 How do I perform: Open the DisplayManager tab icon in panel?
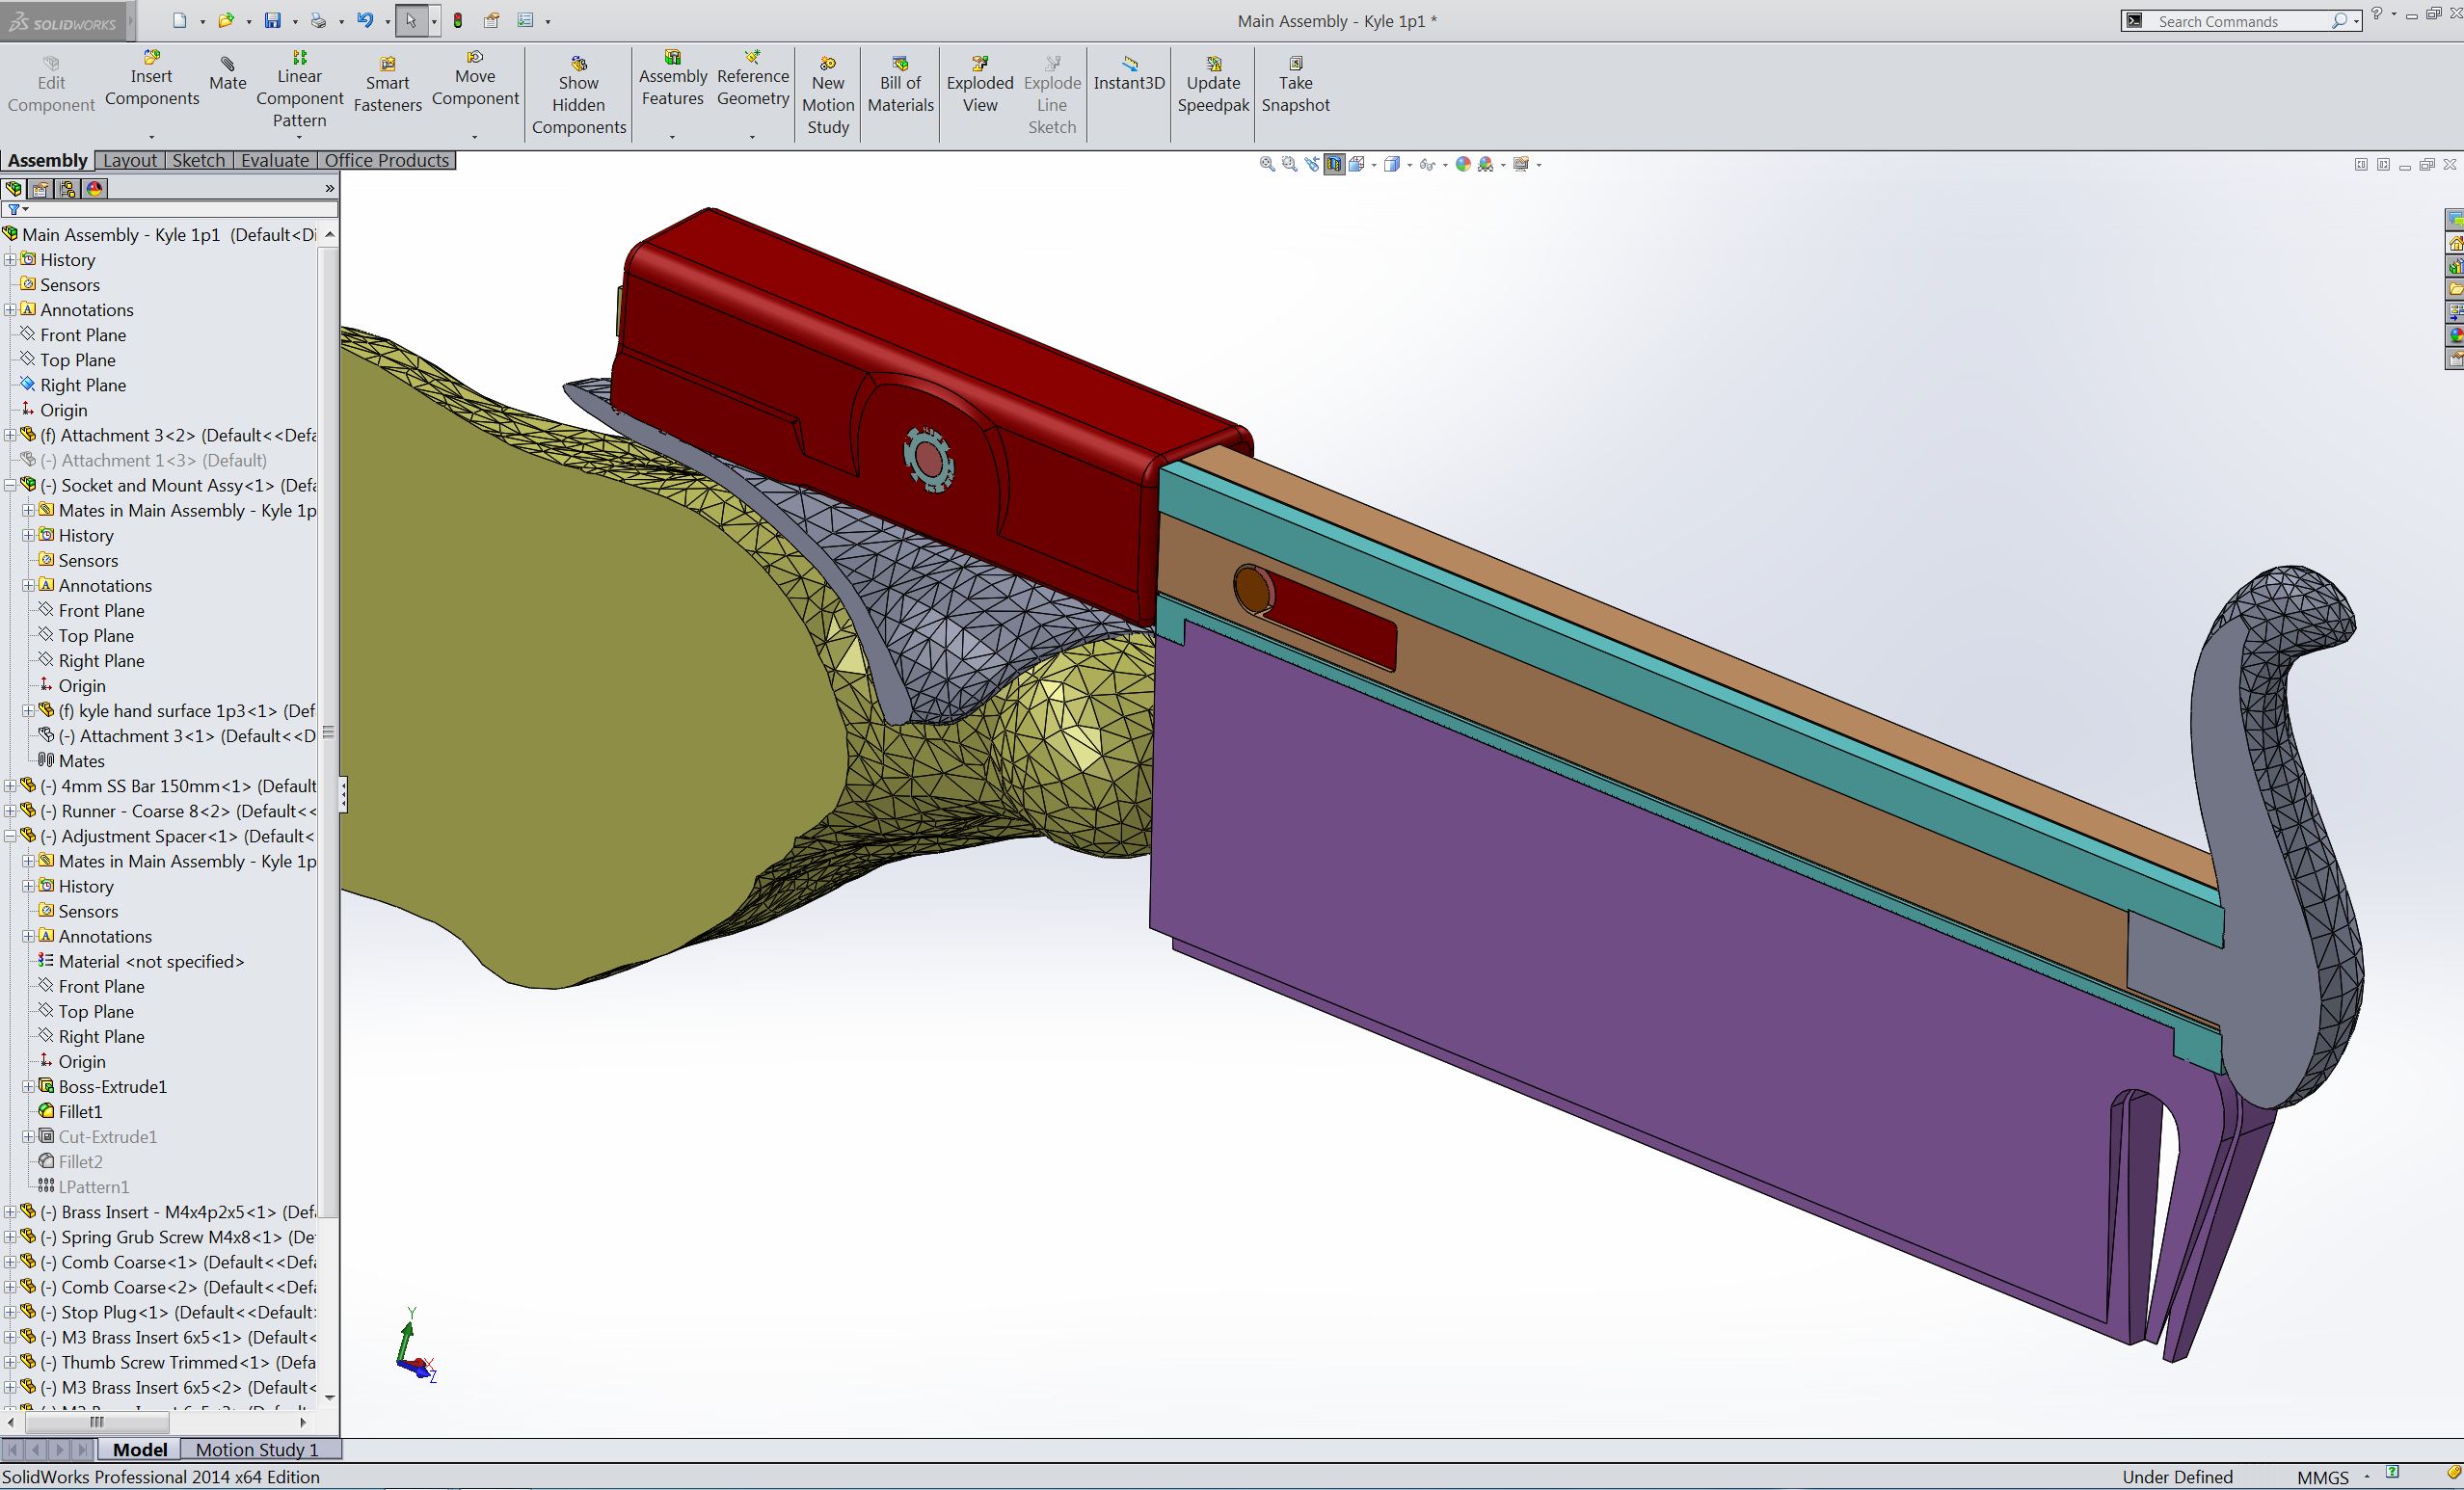tap(95, 188)
